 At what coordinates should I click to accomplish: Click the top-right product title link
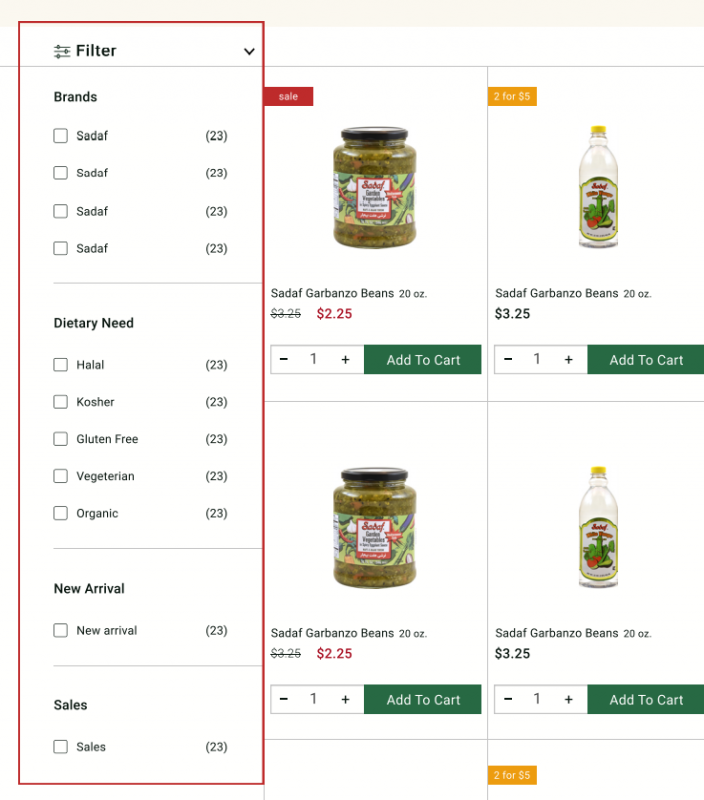click(557, 294)
